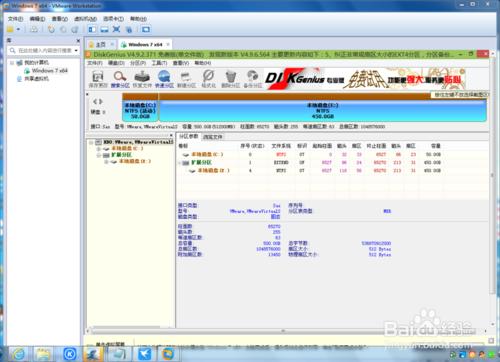Click Capacity (容量) column header
The height and width of the screenshot is (362, 500).
[435, 146]
